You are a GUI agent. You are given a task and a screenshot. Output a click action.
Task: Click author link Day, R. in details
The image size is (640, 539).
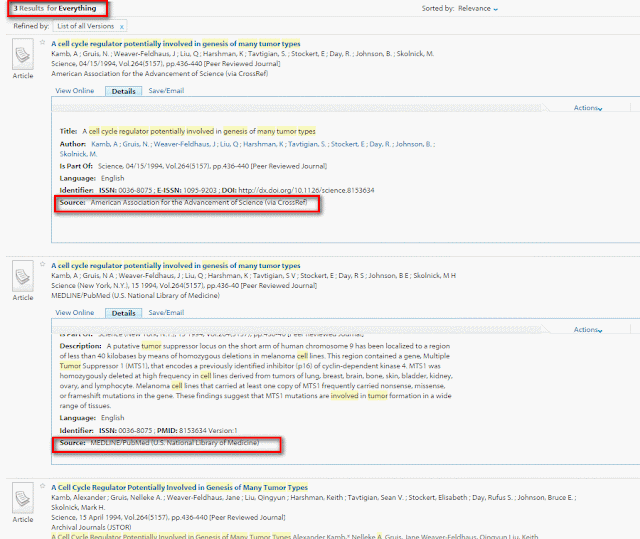[x=380, y=144]
